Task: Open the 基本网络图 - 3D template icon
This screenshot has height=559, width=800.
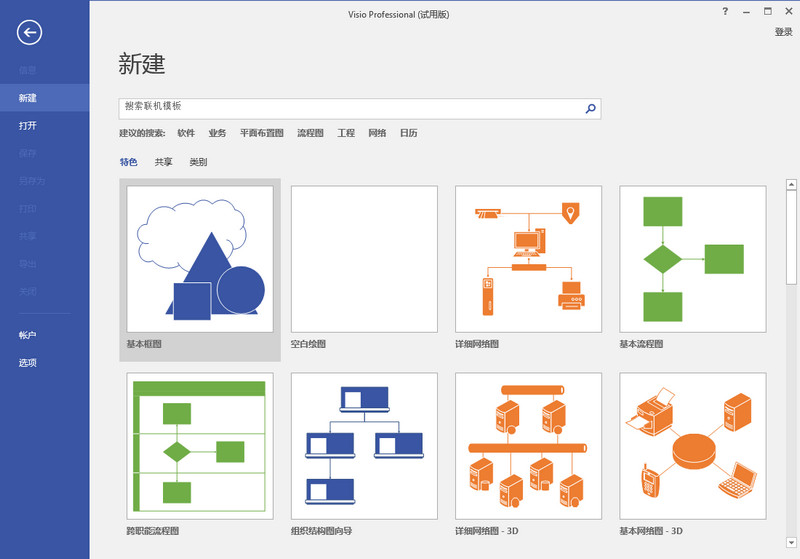Action: pos(692,446)
